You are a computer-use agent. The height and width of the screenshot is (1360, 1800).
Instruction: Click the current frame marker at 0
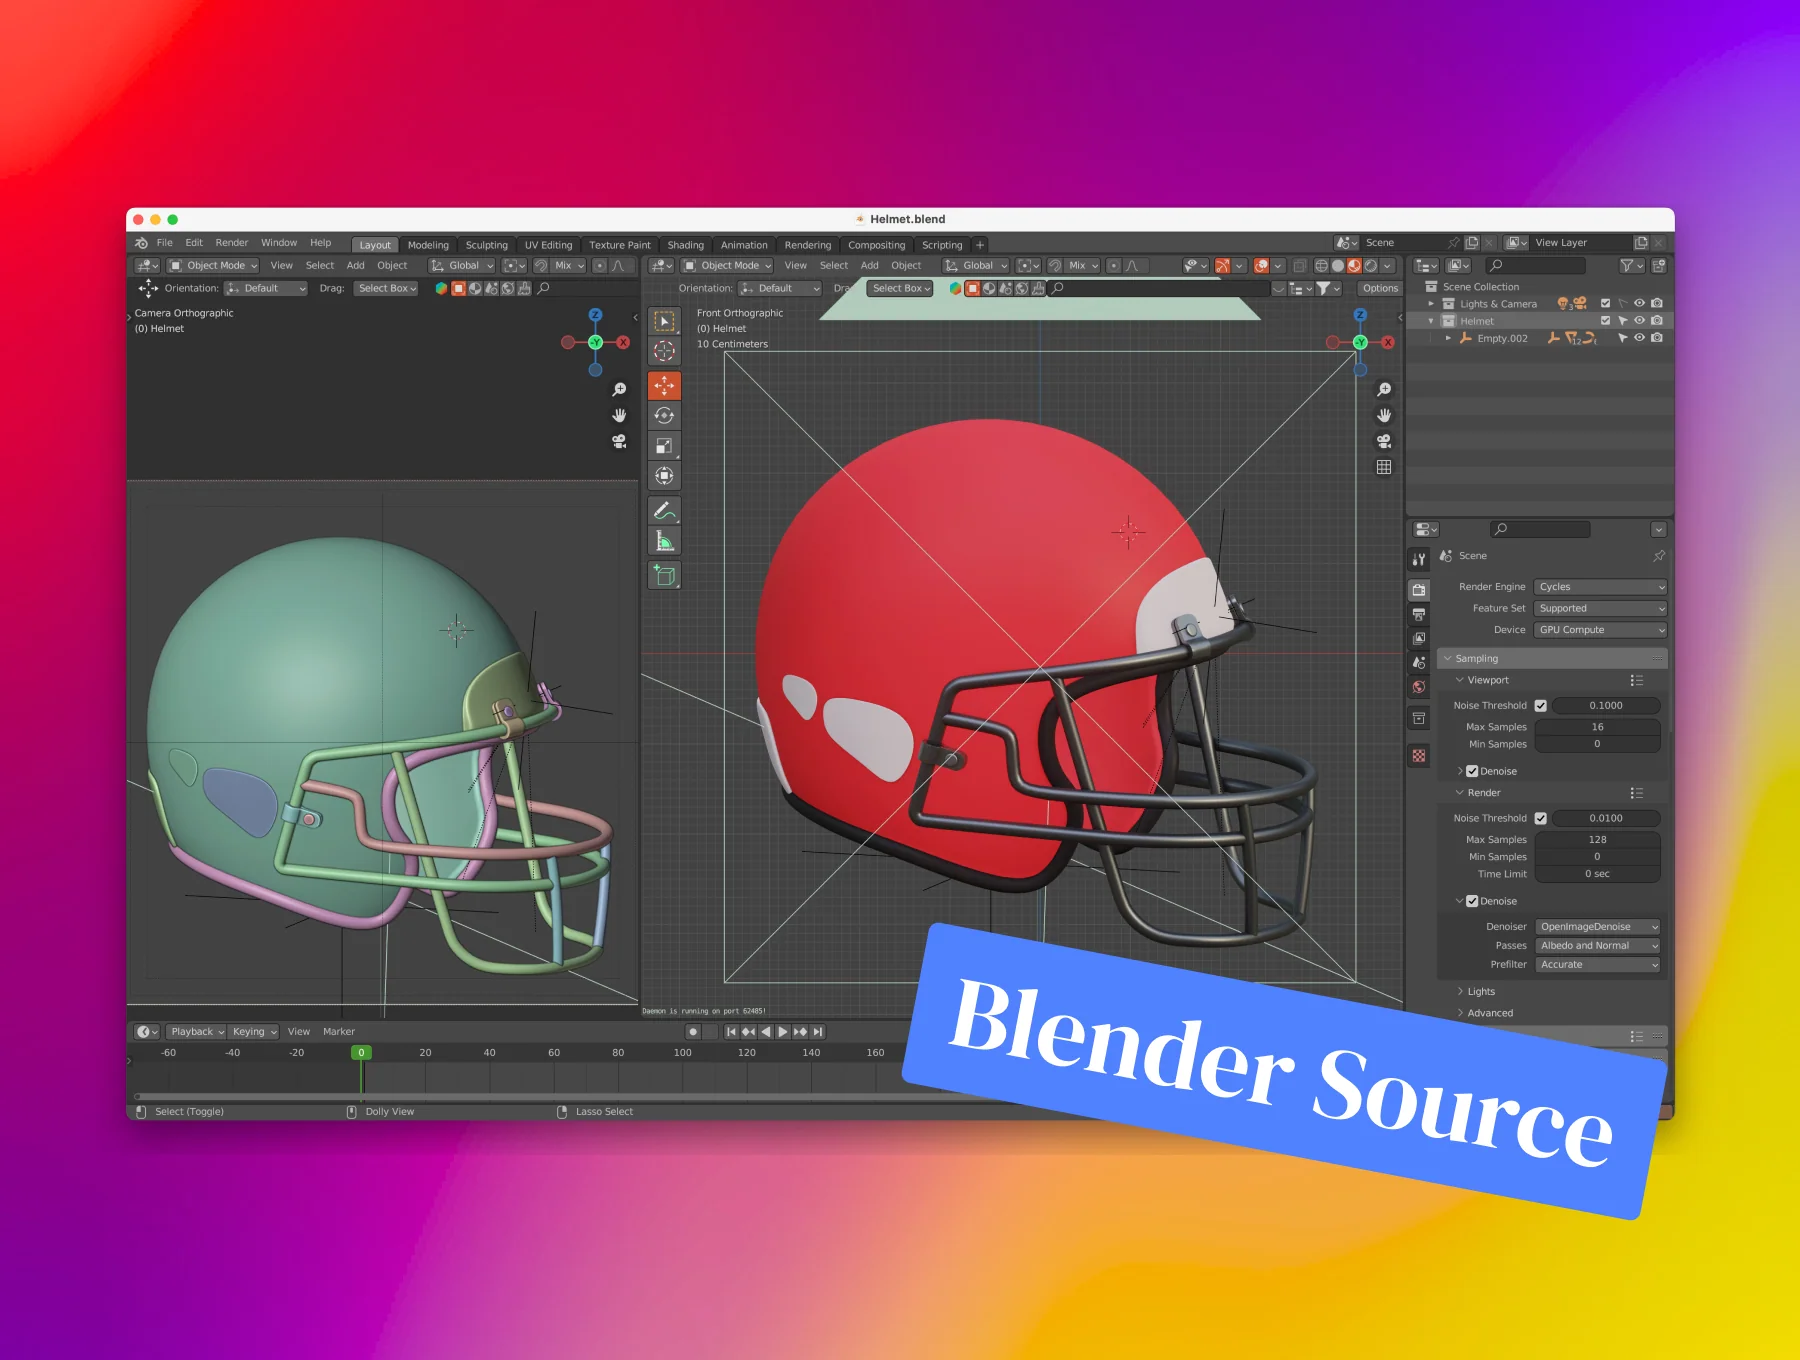coord(362,1053)
